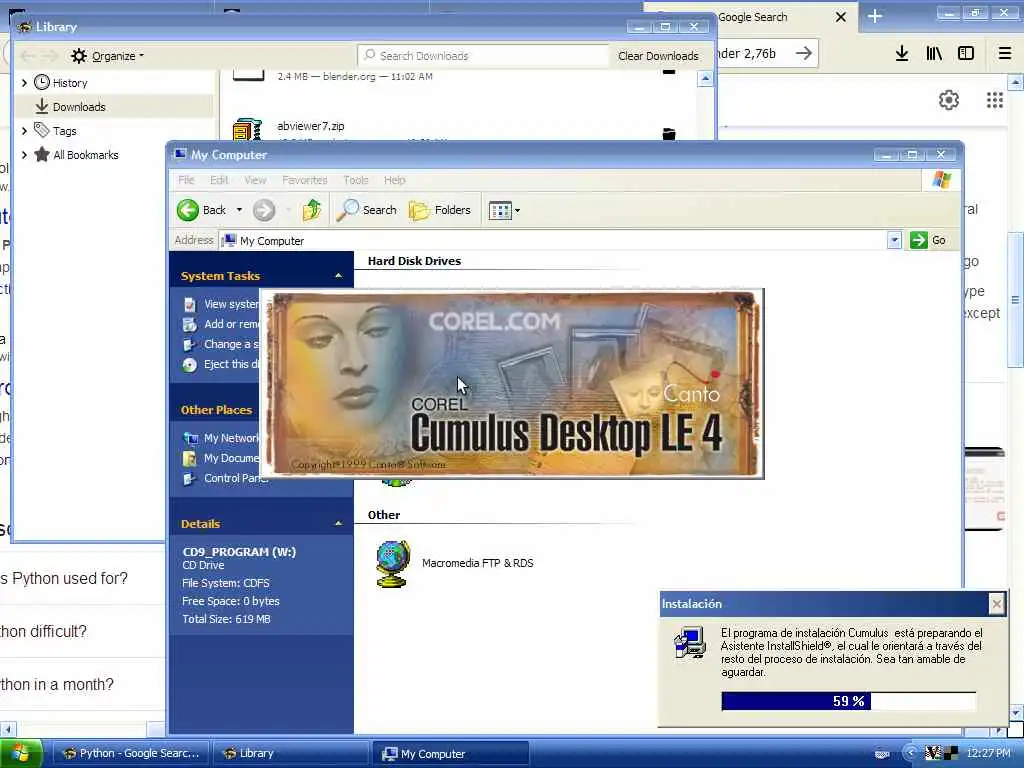
Task: Go up one folder level
Action: coord(312,210)
